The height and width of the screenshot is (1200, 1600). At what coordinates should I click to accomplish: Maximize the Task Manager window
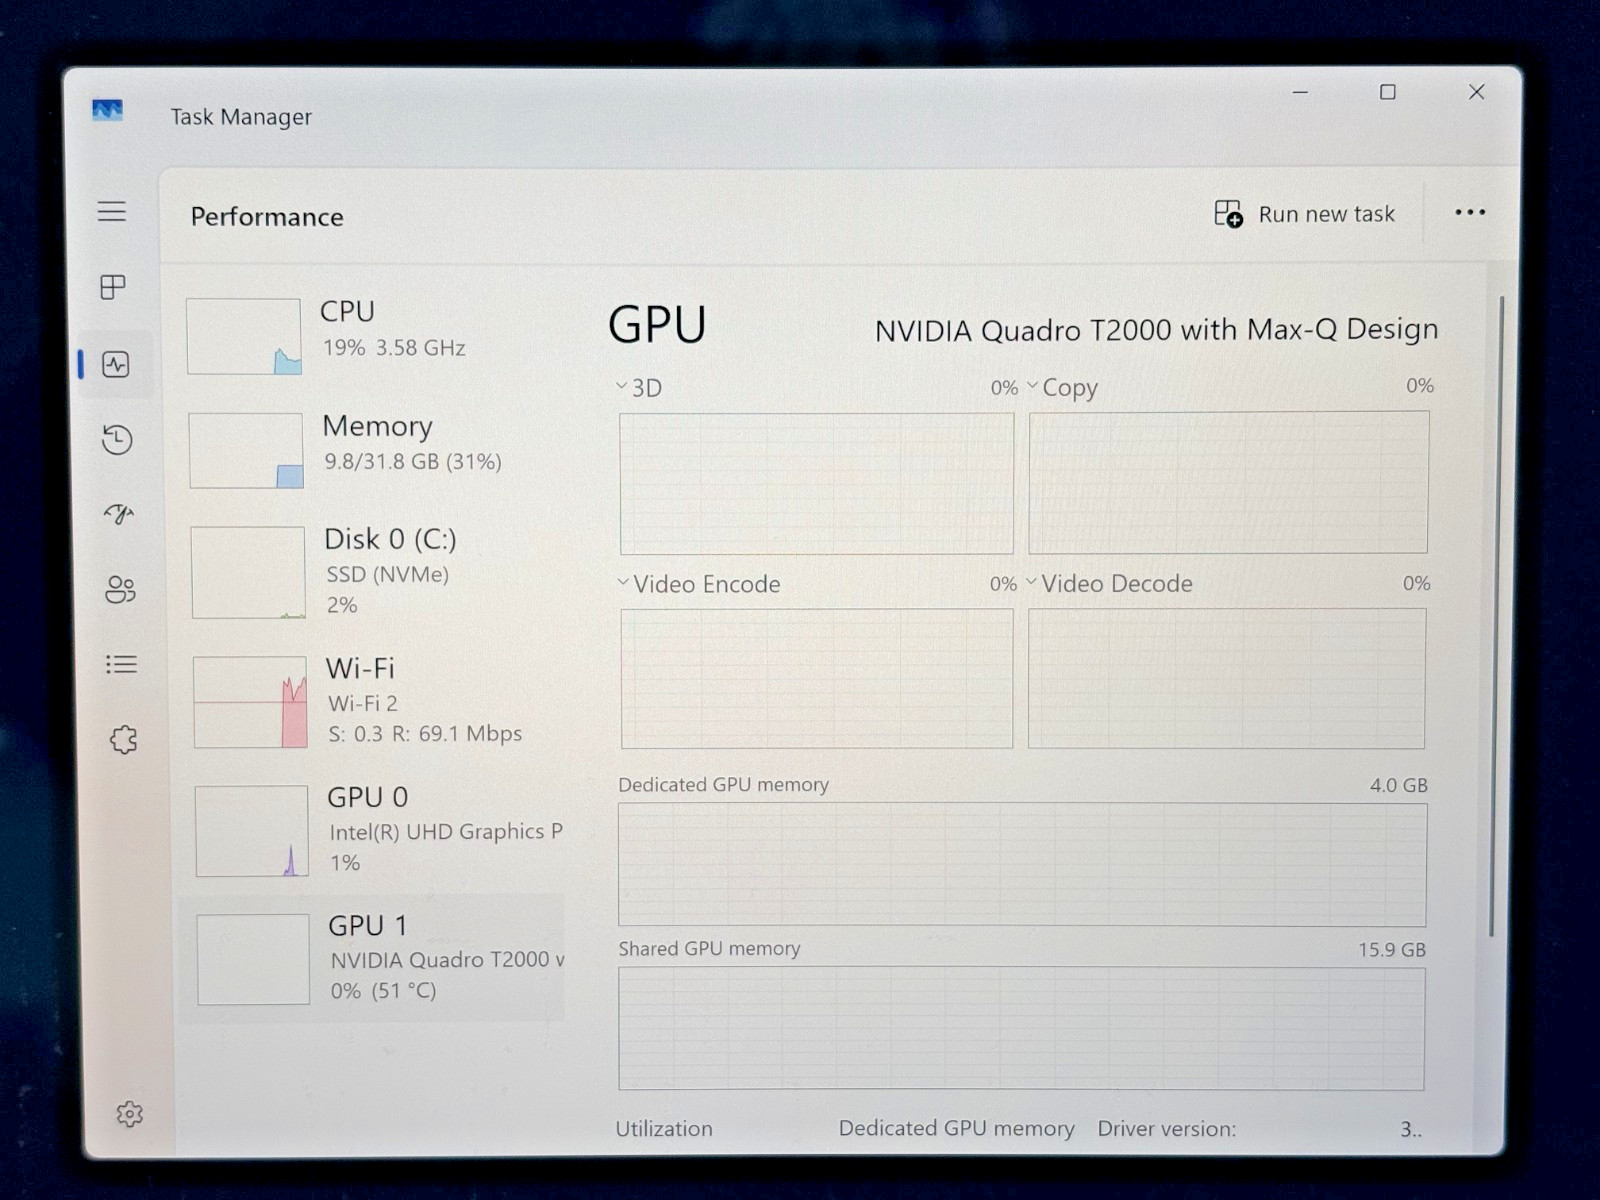pos(1388,92)
